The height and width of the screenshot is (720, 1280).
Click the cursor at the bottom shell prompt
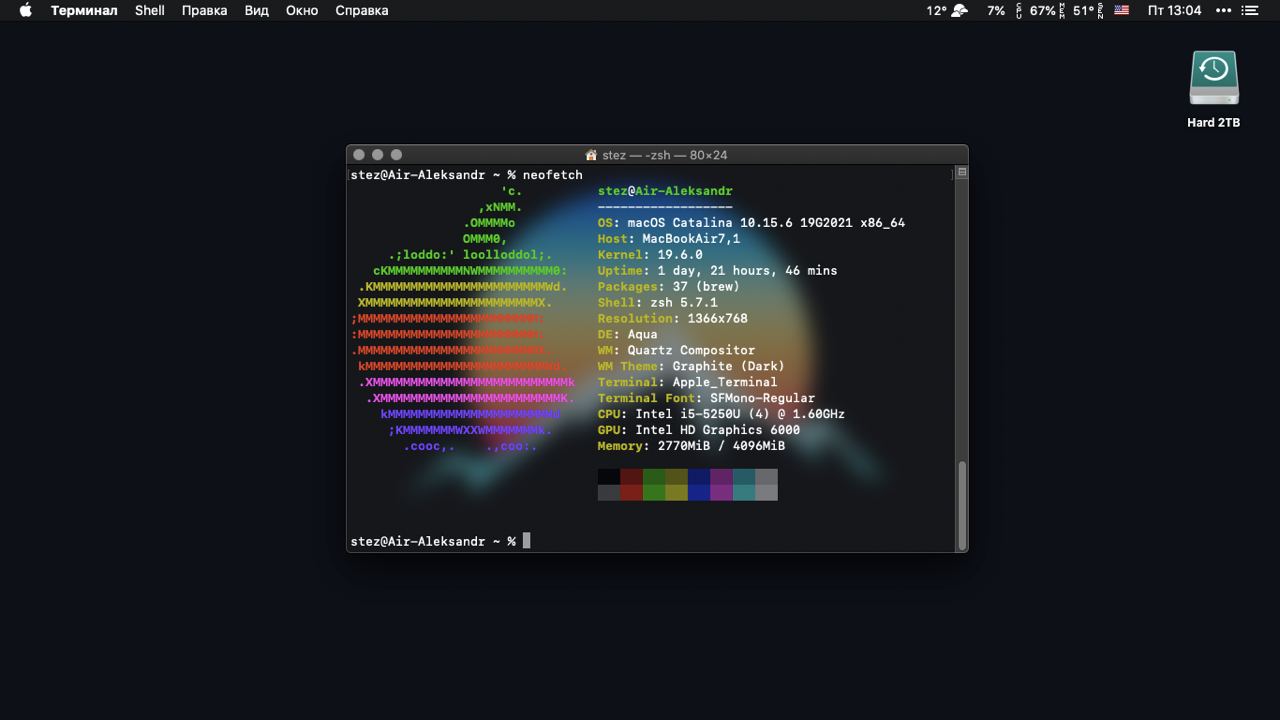click(527, 541)
